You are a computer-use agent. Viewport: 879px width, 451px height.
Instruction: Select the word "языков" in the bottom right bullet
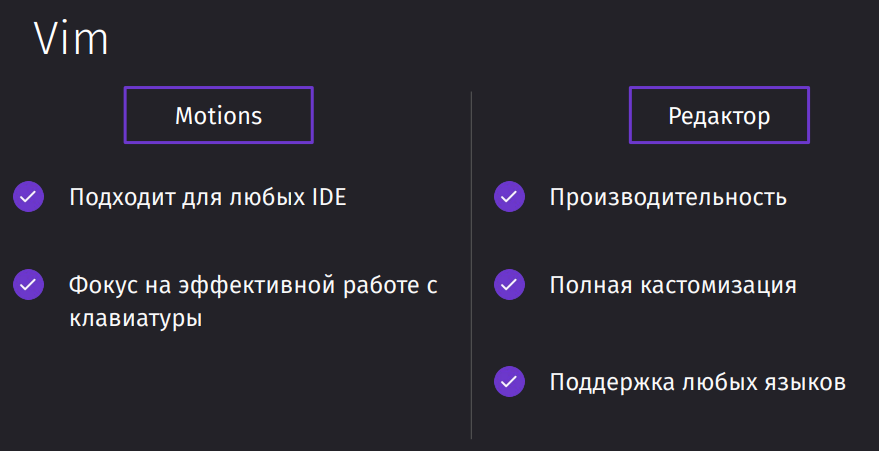coord(805,383)
